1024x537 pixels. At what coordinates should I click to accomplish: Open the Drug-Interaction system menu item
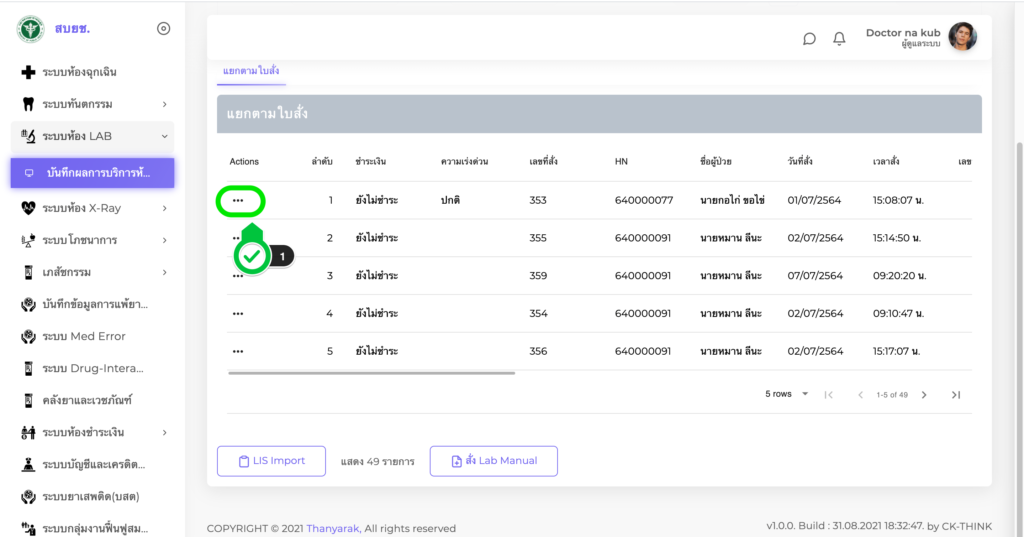pyautogui.click(x=93, y=368)
